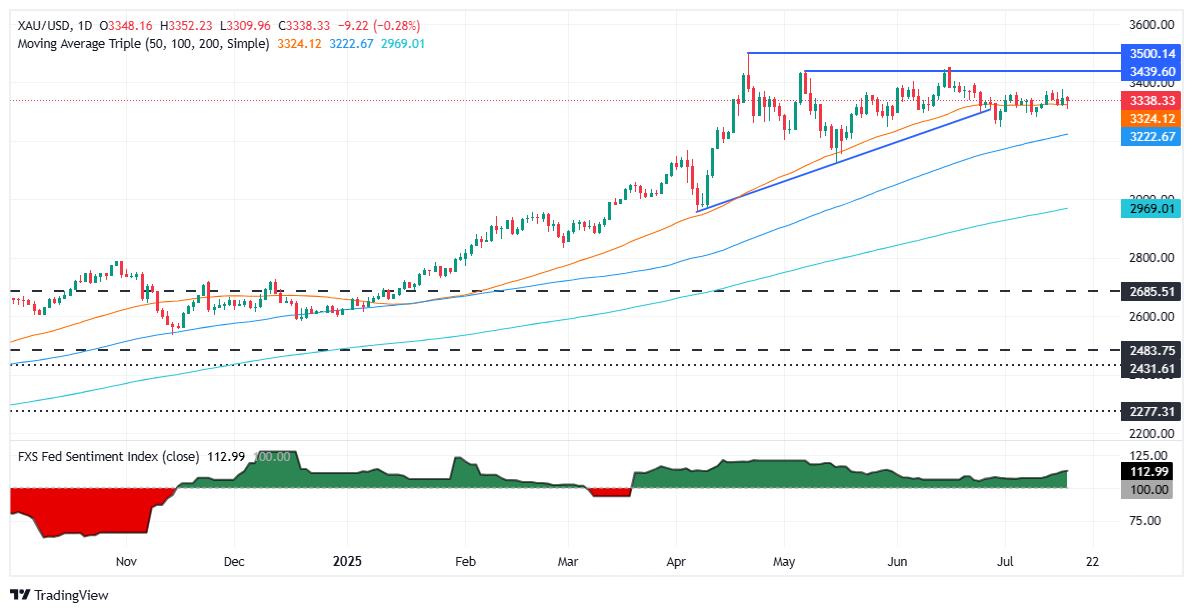Click the TradingView logo icon

[20, 595]
